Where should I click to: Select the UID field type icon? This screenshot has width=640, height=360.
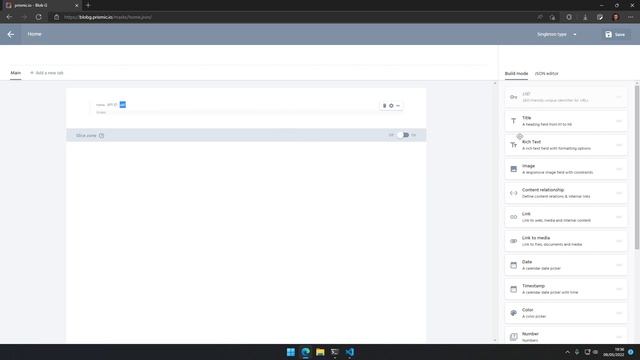(513, 97)
